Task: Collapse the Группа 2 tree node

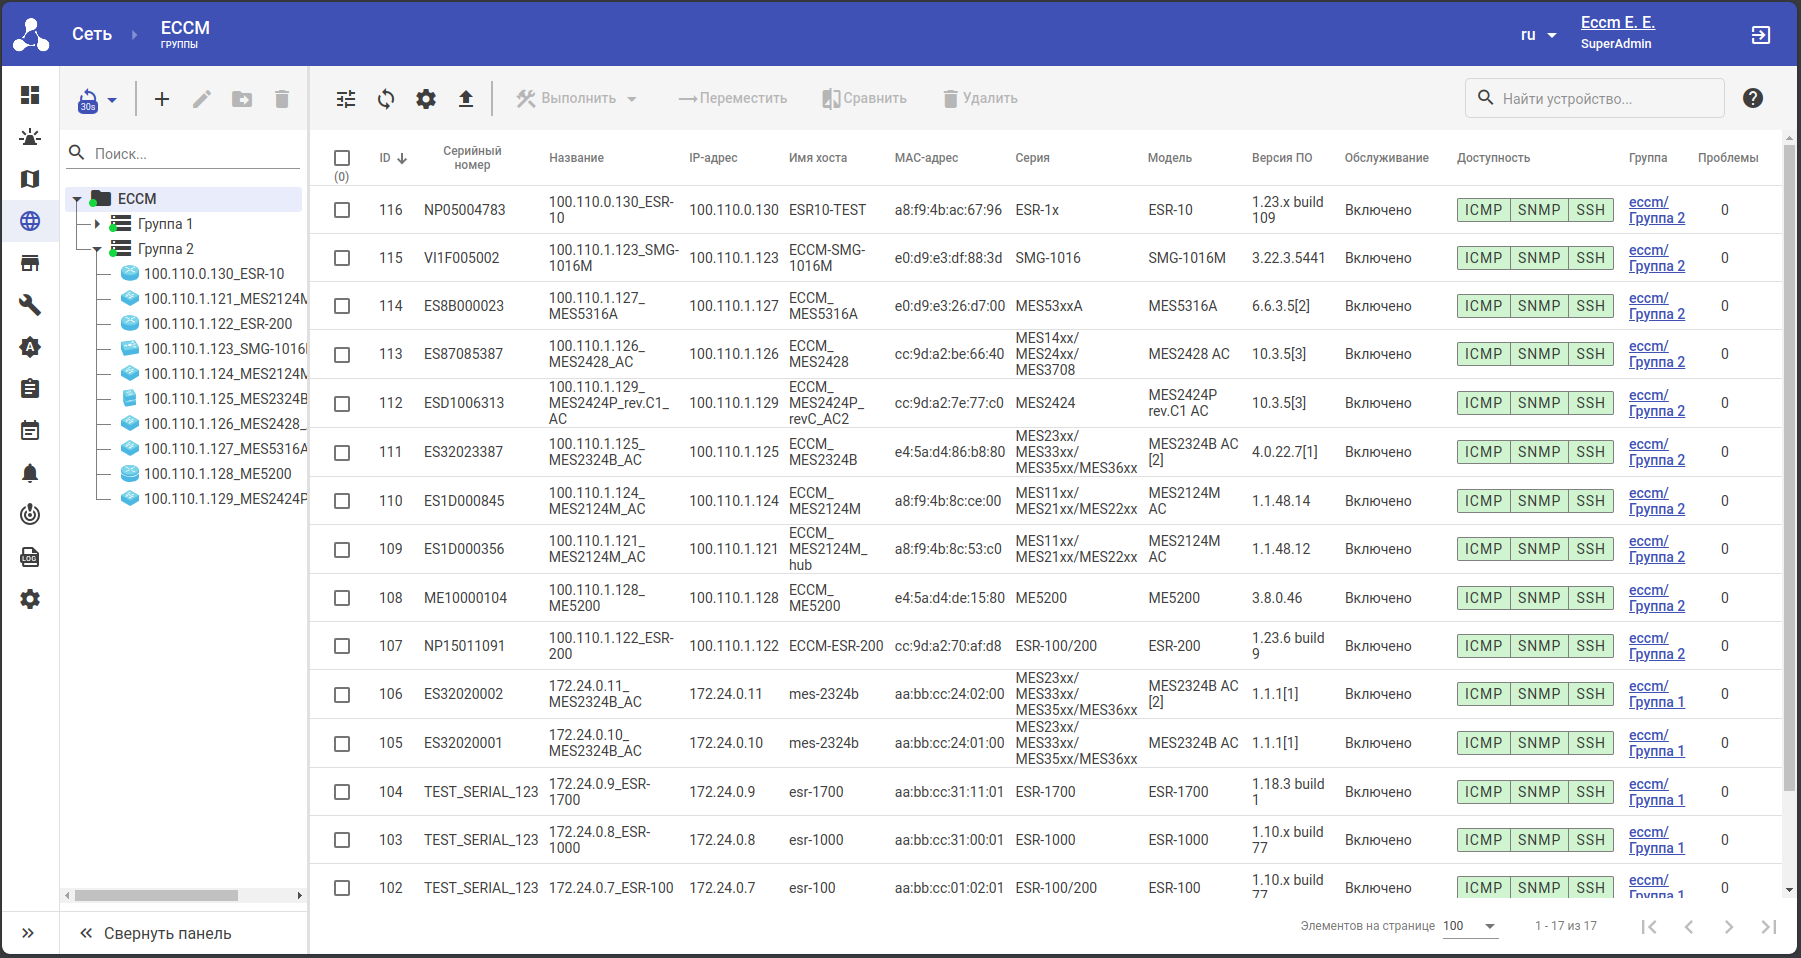Action: (97, 249)
